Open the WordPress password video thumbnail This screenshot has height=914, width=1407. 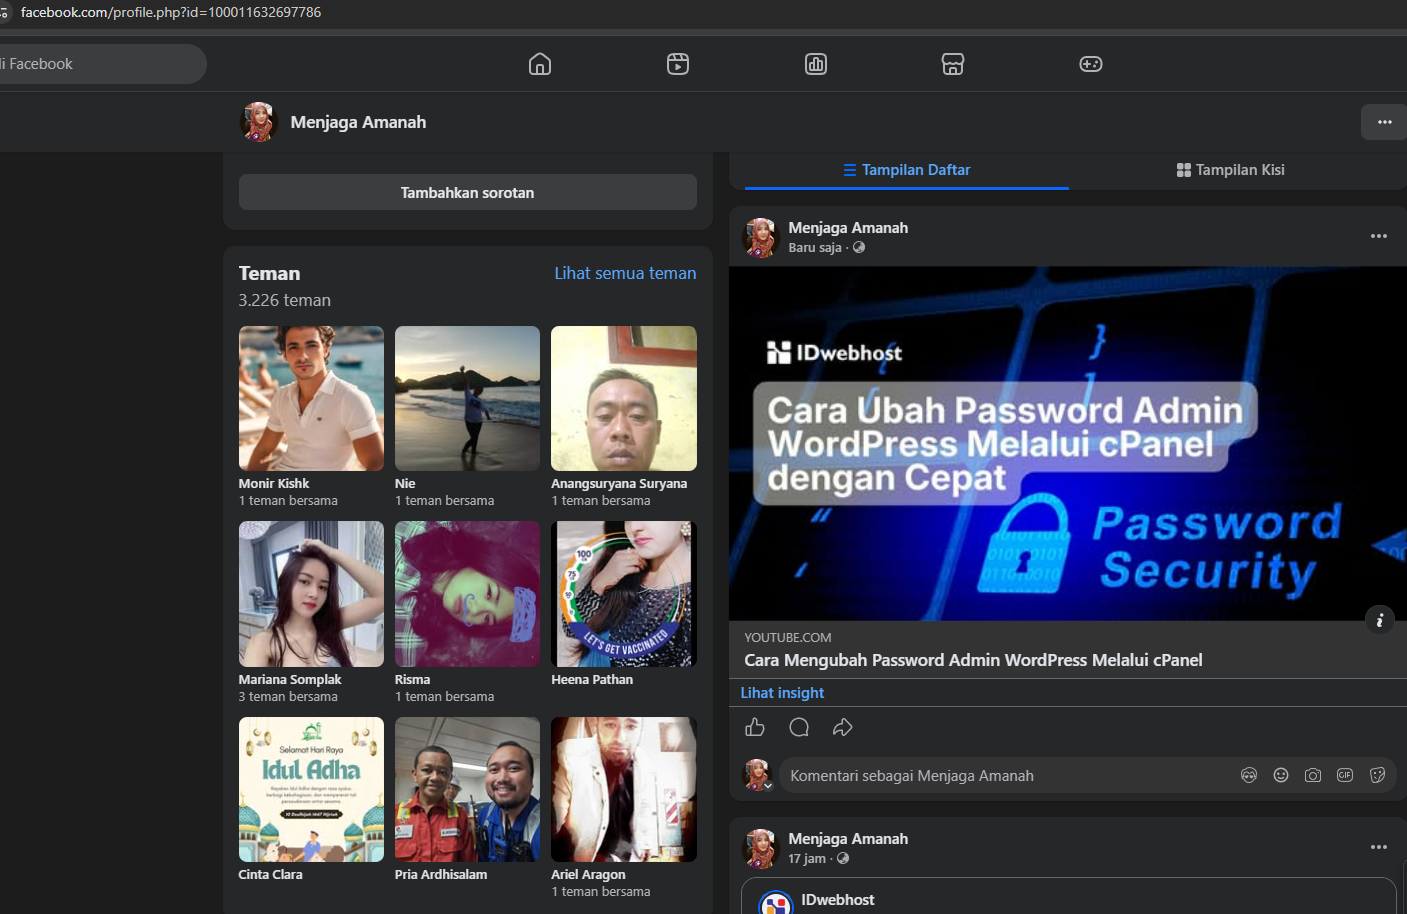pos(1068,444)
